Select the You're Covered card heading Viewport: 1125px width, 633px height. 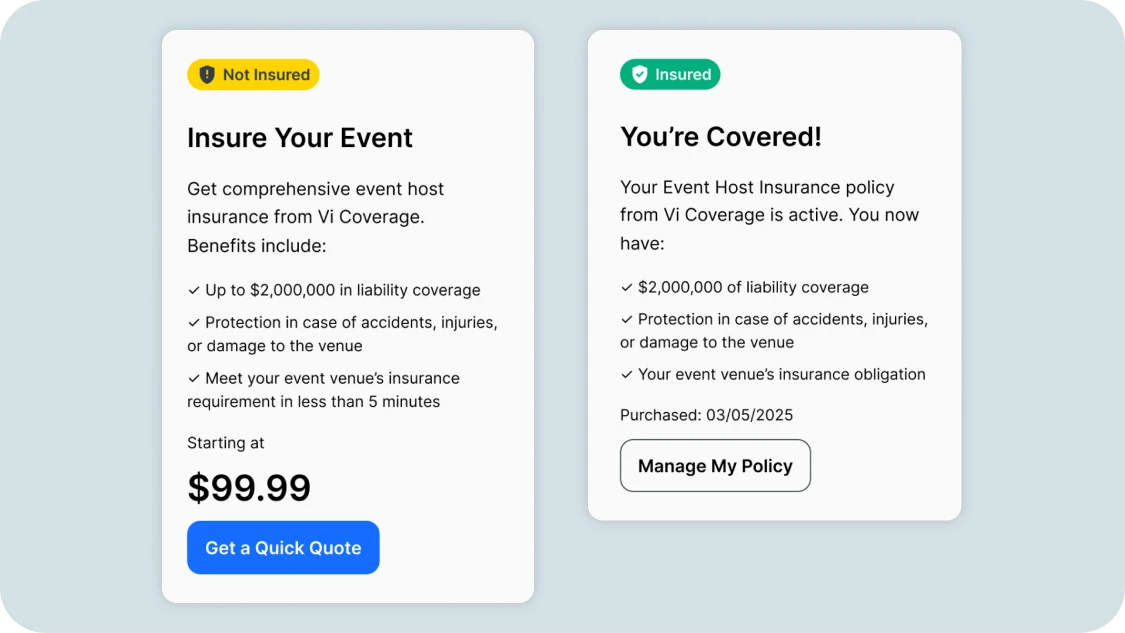click(x=721, y=136)
